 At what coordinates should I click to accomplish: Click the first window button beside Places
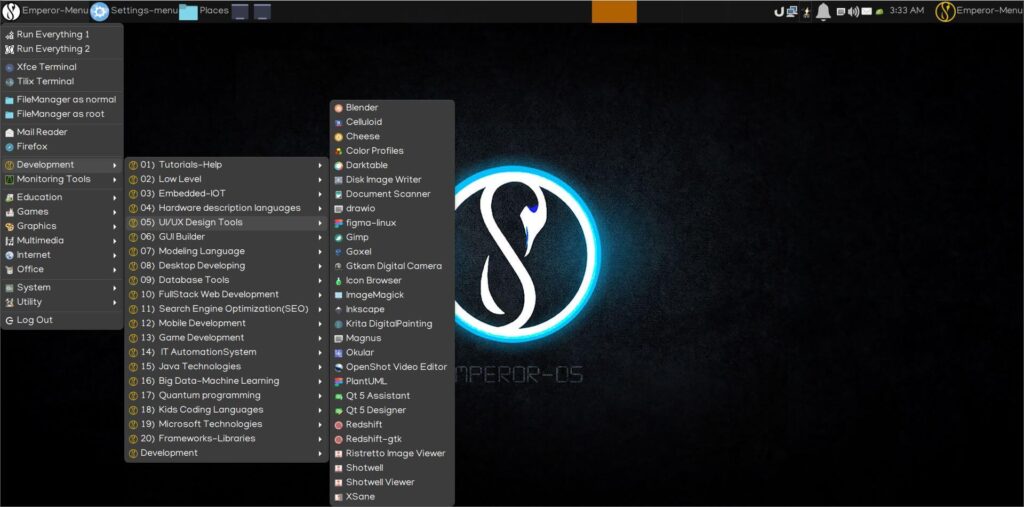click(x=240, y=11)
